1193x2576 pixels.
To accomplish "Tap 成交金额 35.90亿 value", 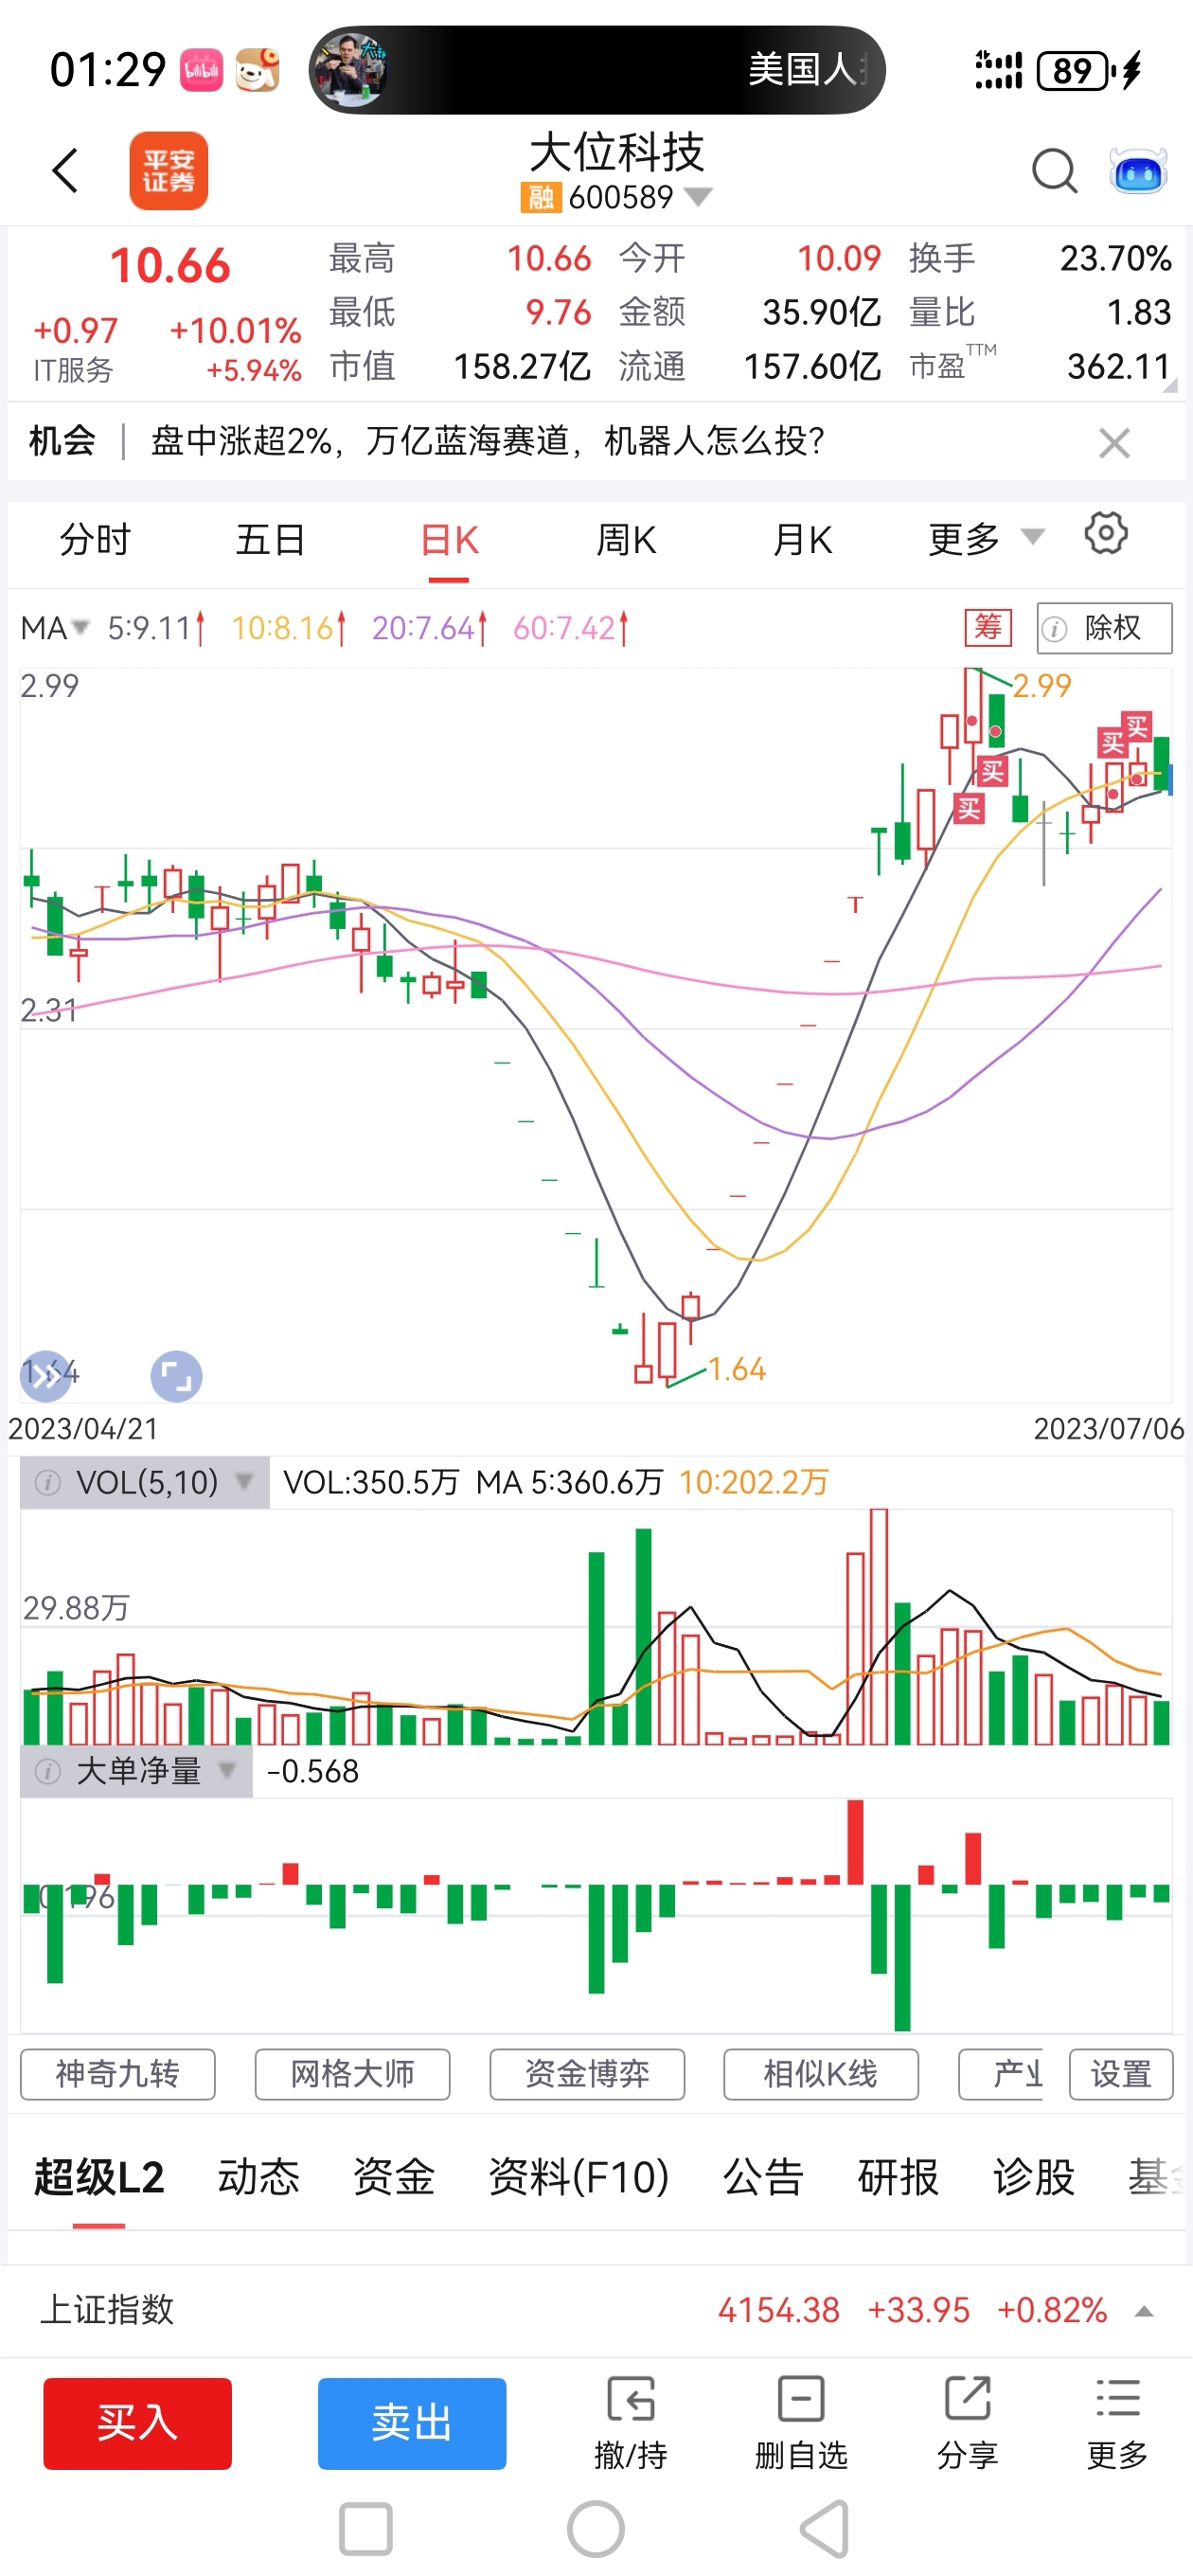I will [821, 312].
